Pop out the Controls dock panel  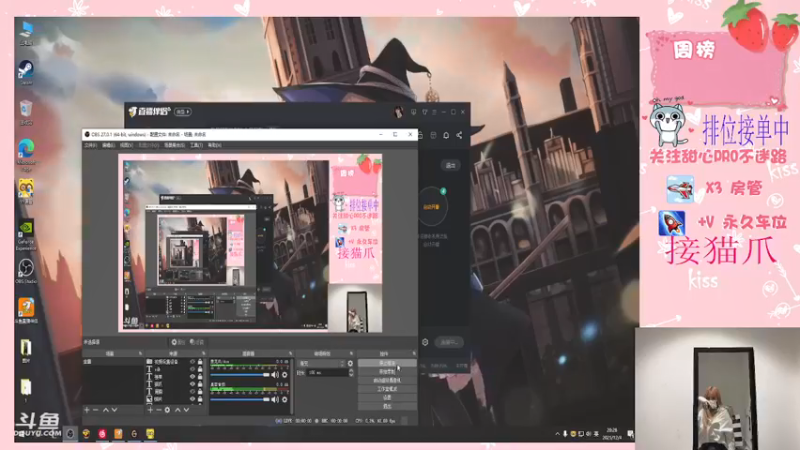pos(414,353)
